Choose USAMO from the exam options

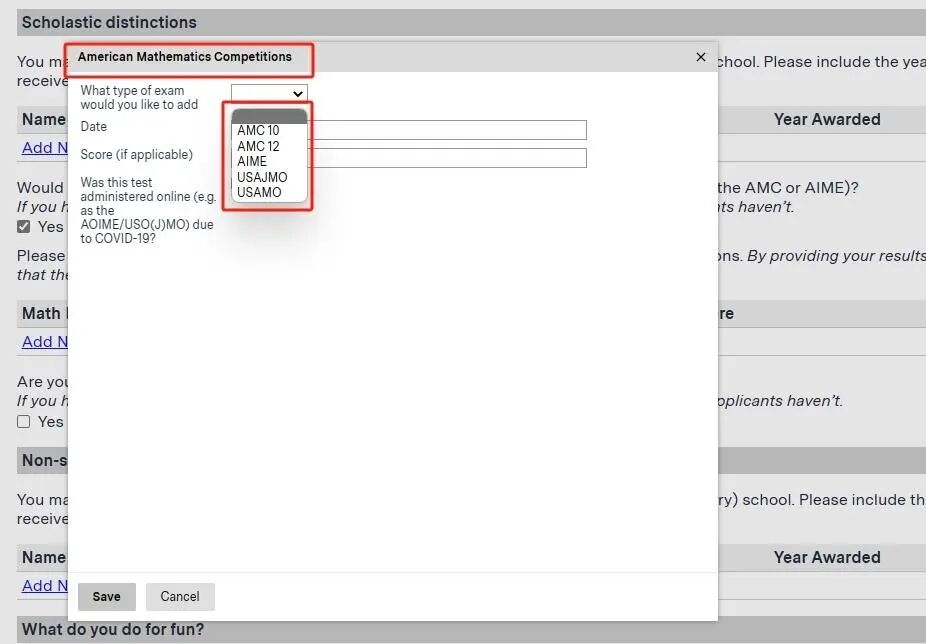[259, 192]
